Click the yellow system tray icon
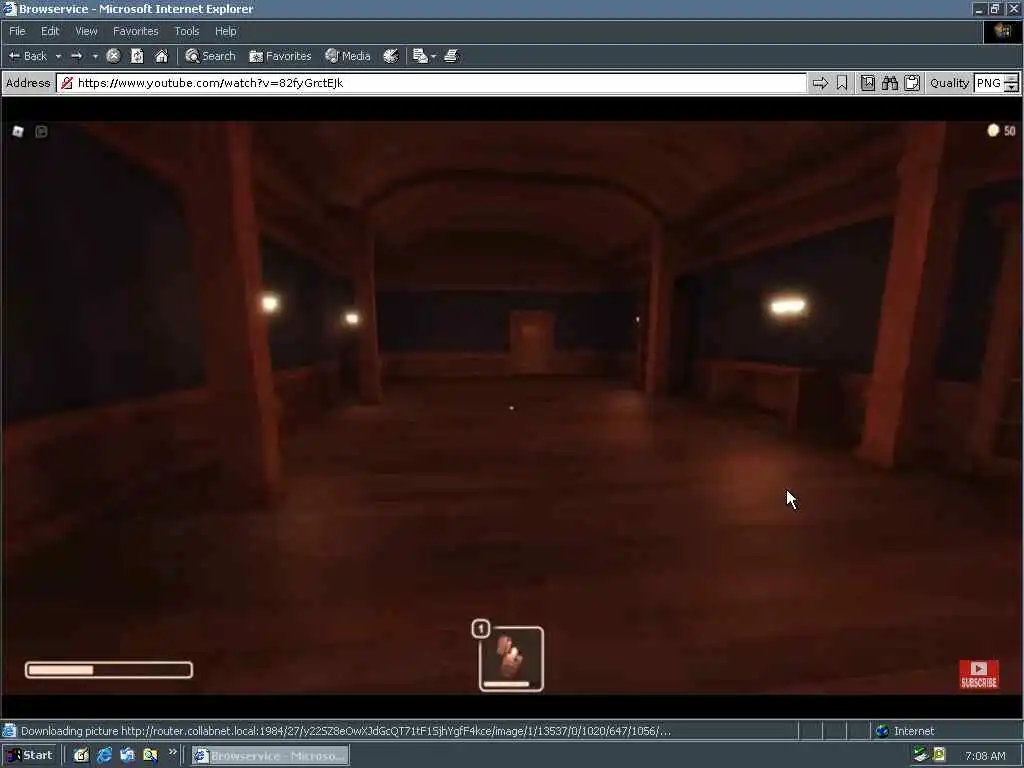 coord(939,756)
